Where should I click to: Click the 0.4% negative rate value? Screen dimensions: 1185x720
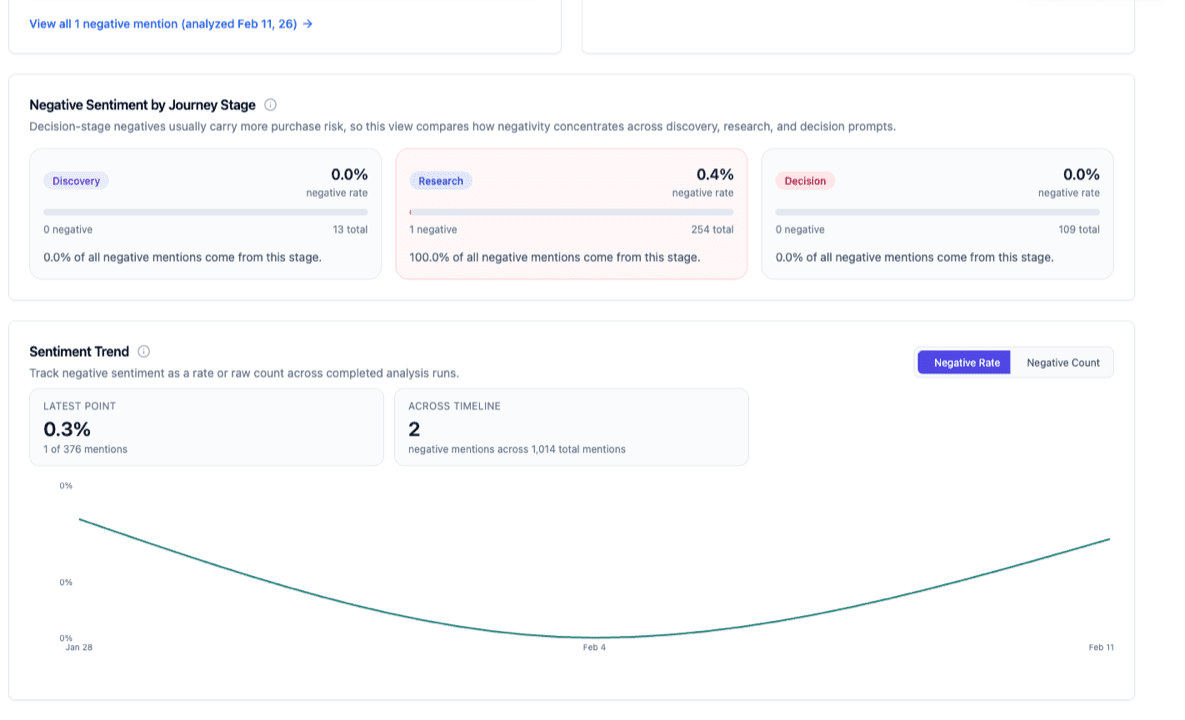tap(717, 172)
